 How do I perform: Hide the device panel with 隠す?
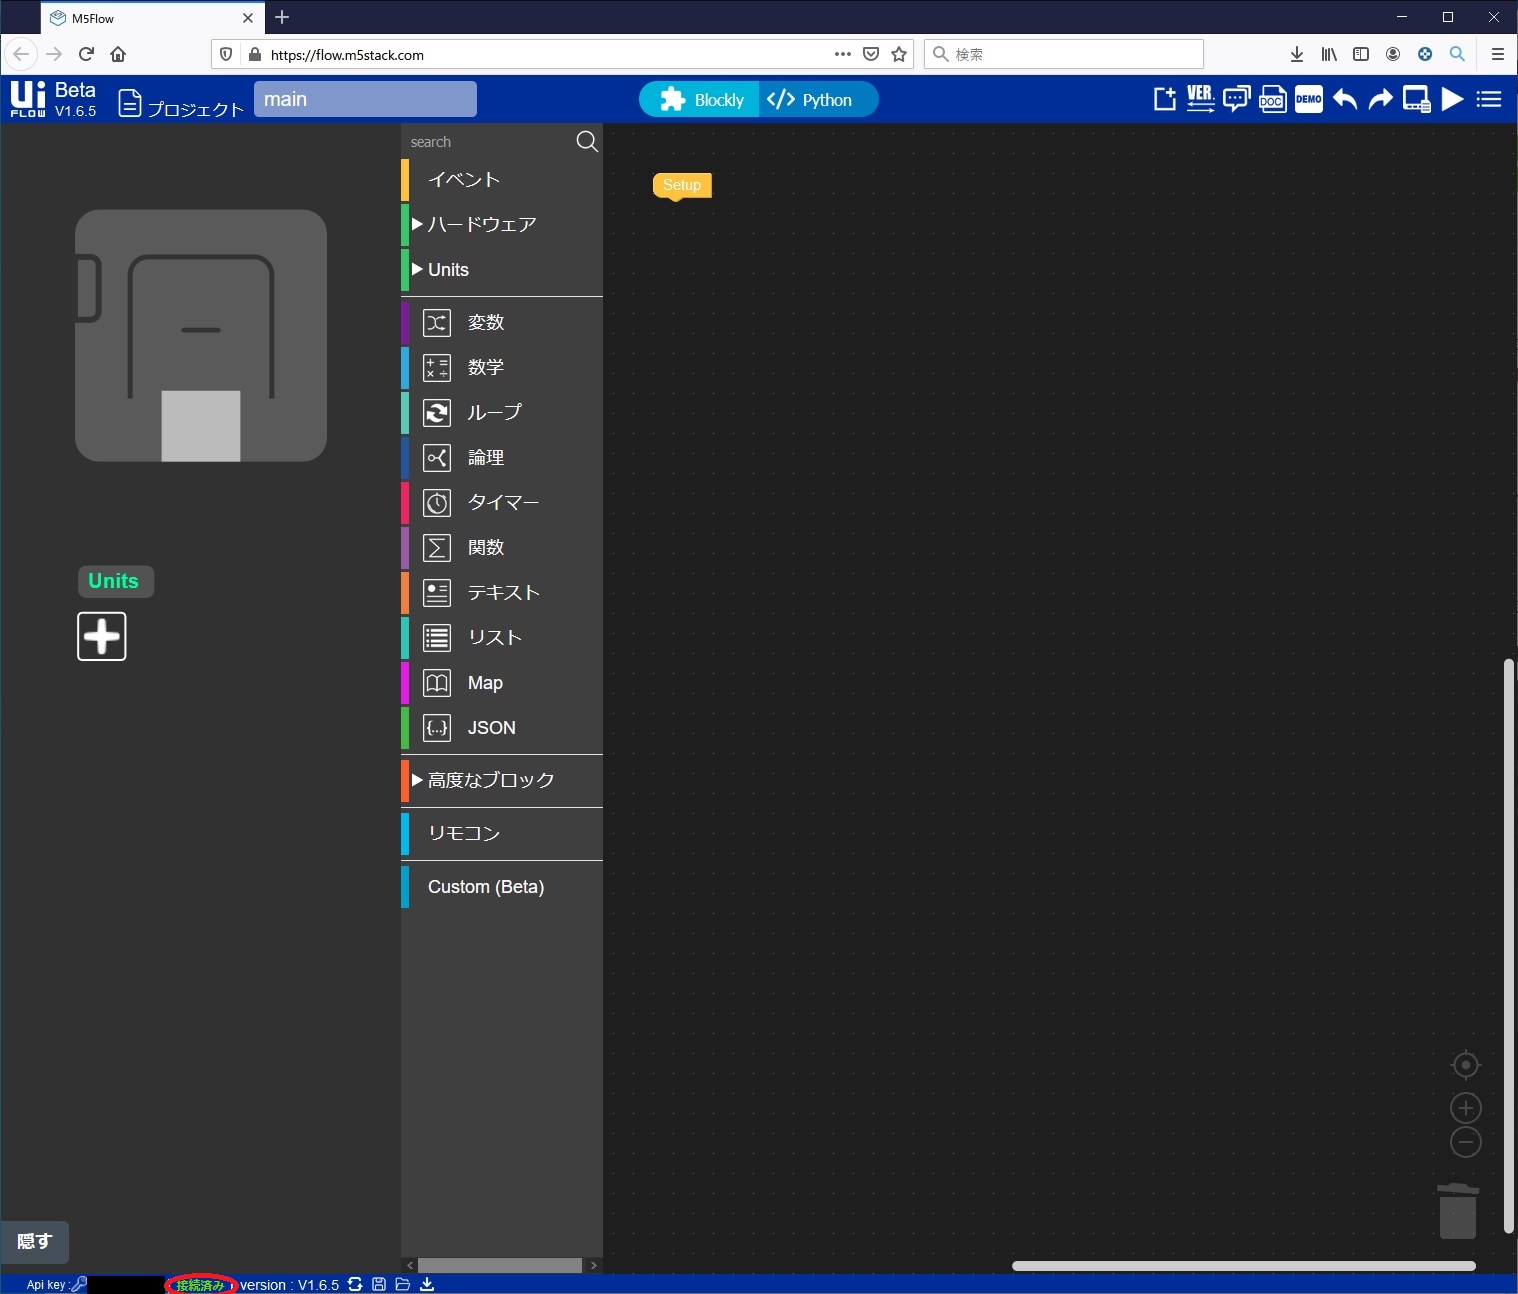click(36, 1241)
